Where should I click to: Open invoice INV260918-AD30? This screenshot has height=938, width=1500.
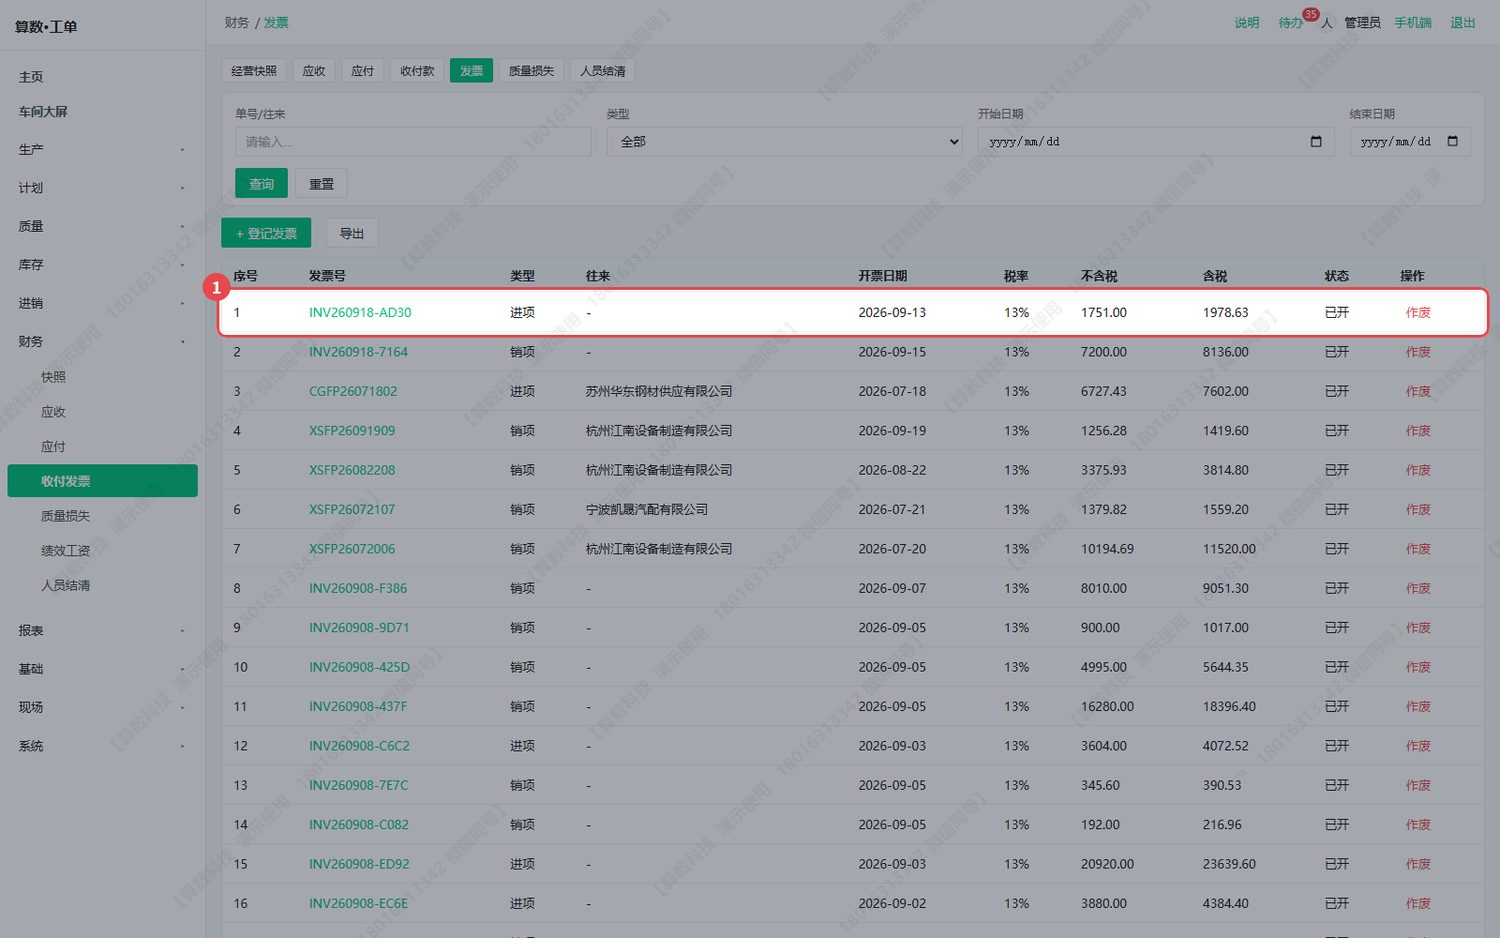click(360, 313)
